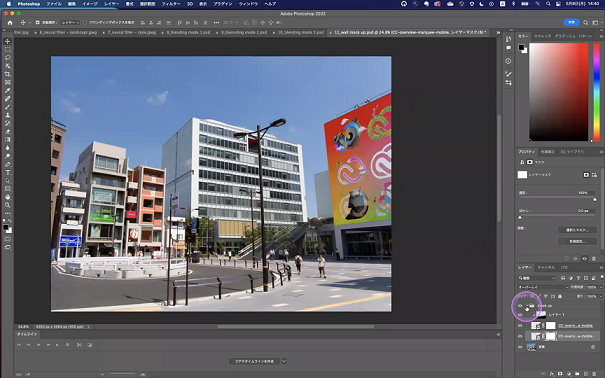Select the Eraser tool
This screenshot has width=605, height=378.
click(x=8, y=132)
